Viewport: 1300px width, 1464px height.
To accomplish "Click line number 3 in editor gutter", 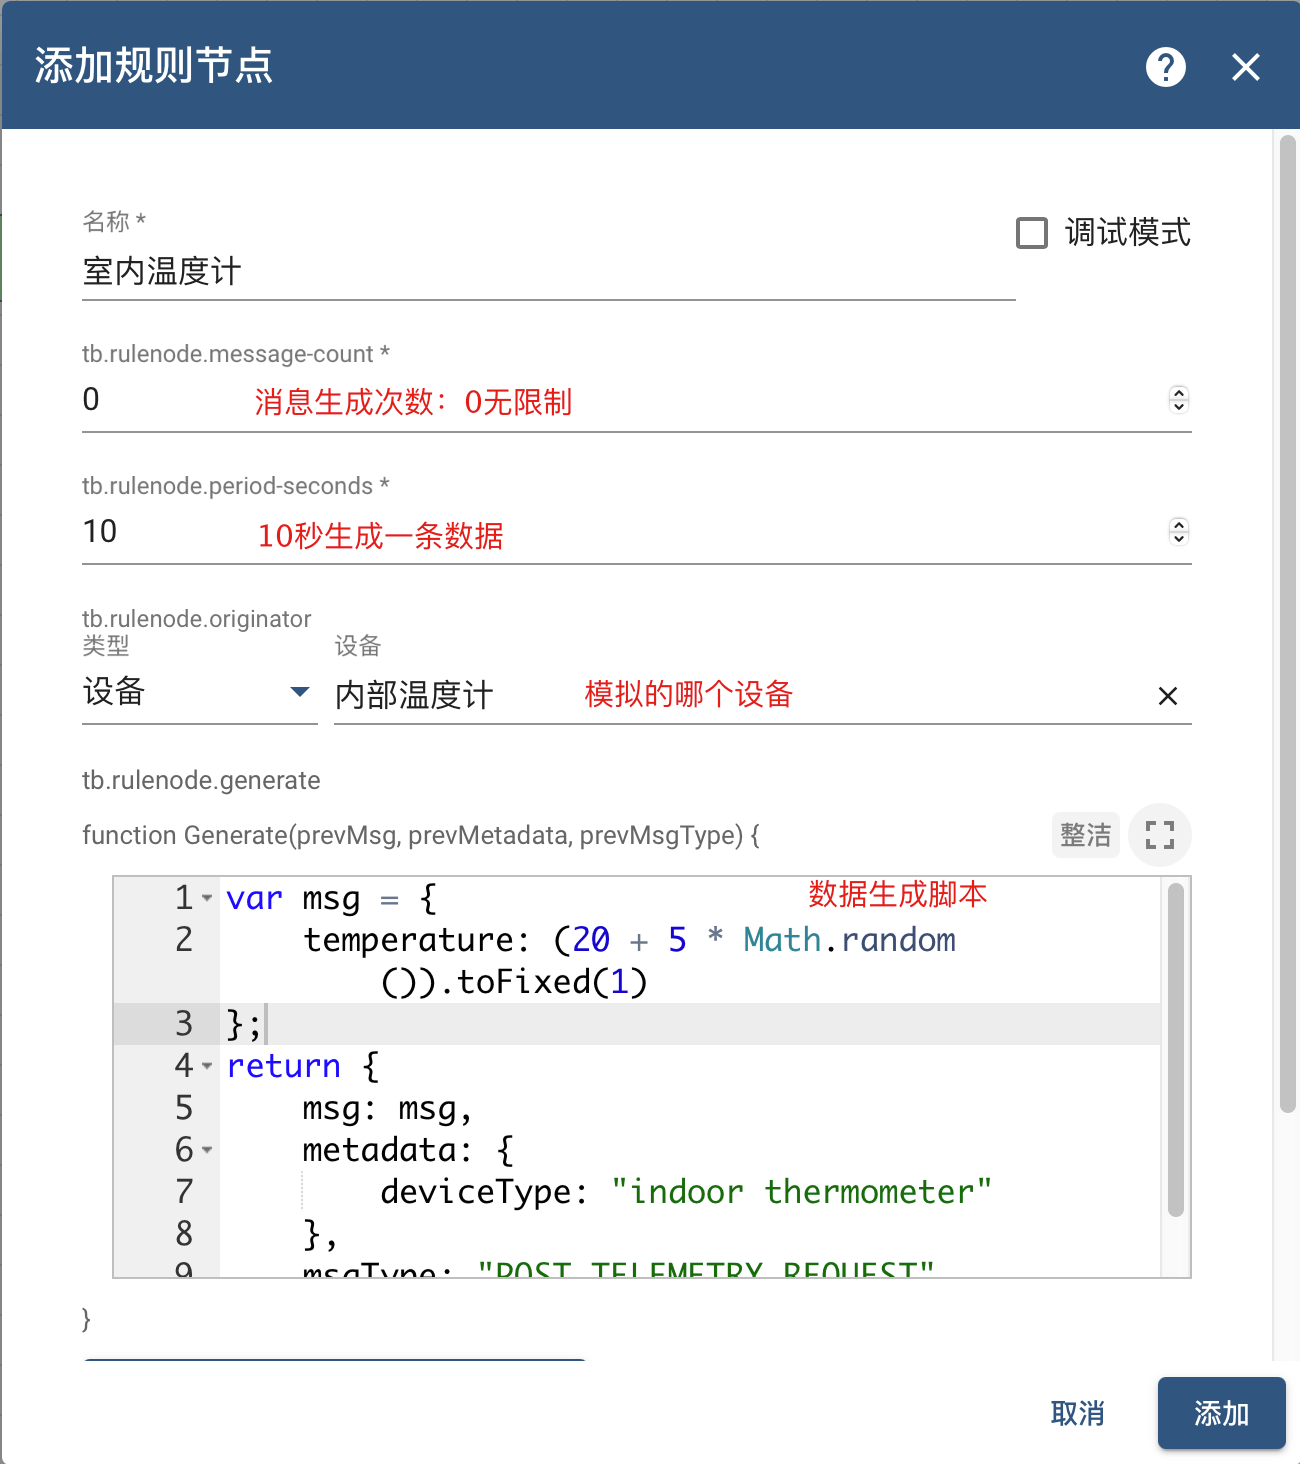I will pos(184,1024).
